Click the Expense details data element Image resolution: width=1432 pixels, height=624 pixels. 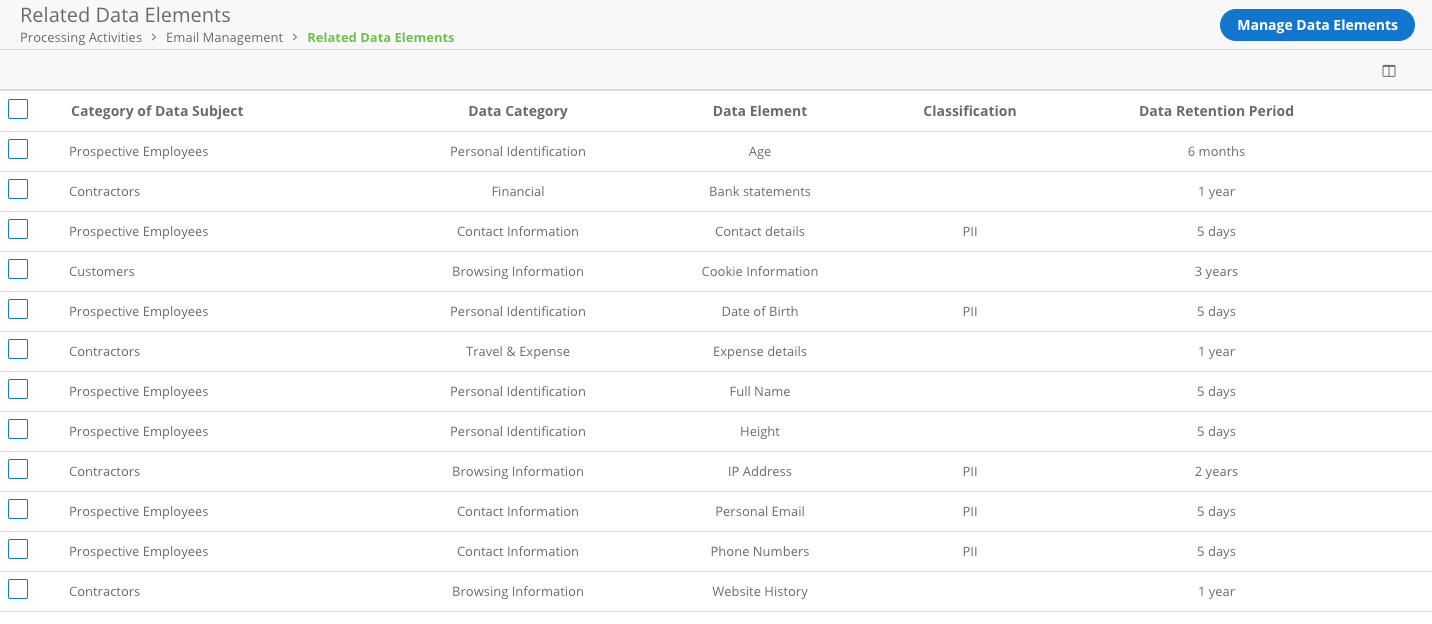click(x=759, y=351)
